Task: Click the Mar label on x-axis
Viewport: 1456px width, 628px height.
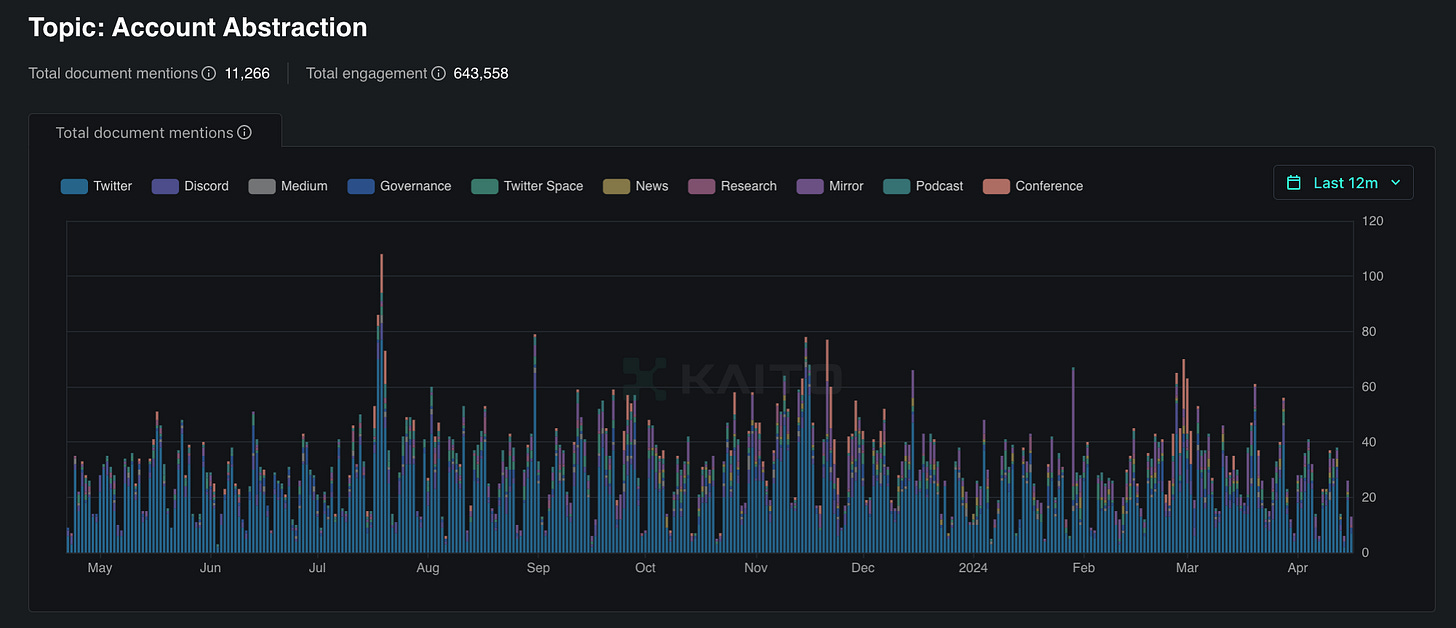Action: pyautogui.click(x=1187, y=568)
